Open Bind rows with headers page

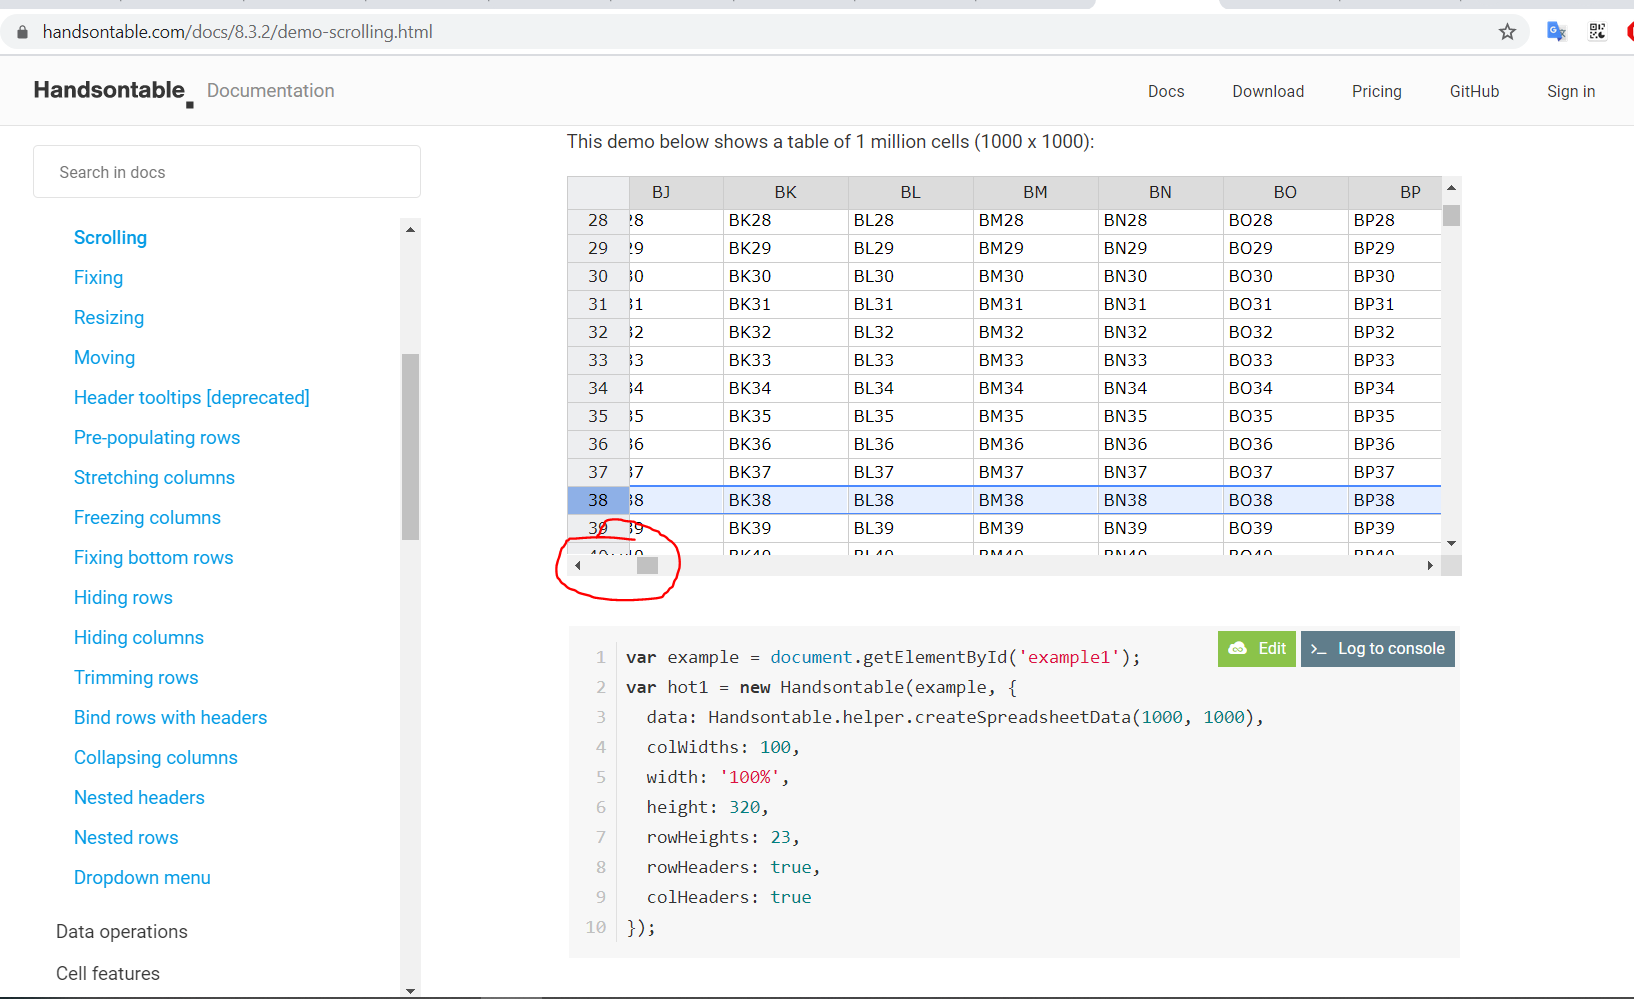[170, 717]
